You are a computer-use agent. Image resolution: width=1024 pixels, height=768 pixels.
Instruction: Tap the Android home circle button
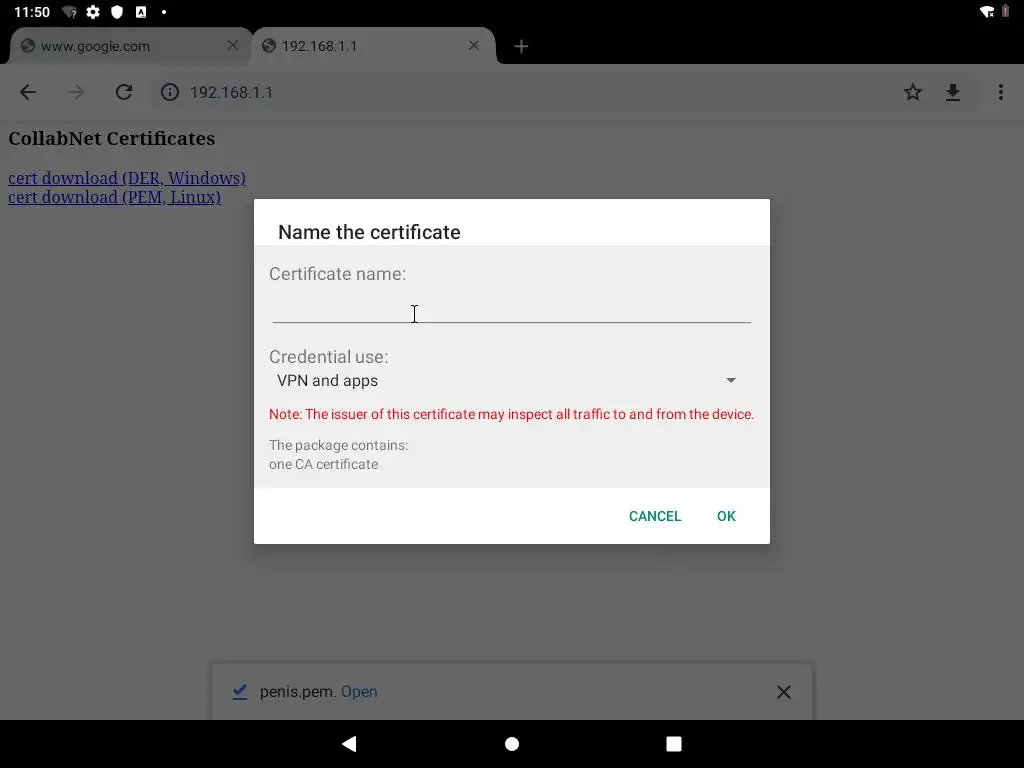(512, 744)
